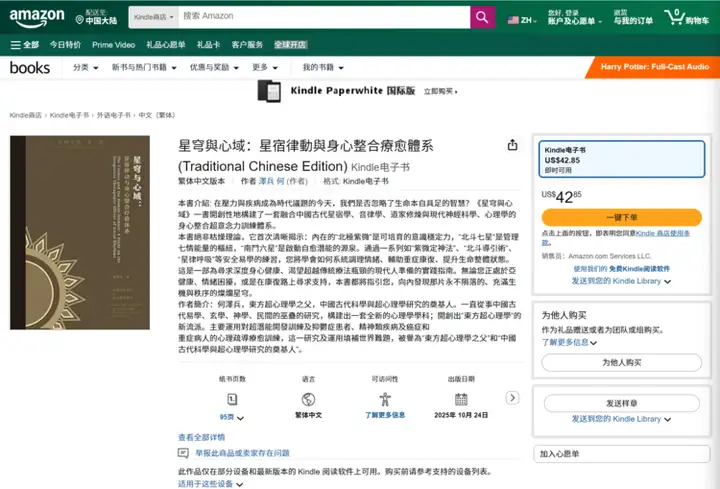
Task: Click the book cover thumbnail
Action: 80,232
